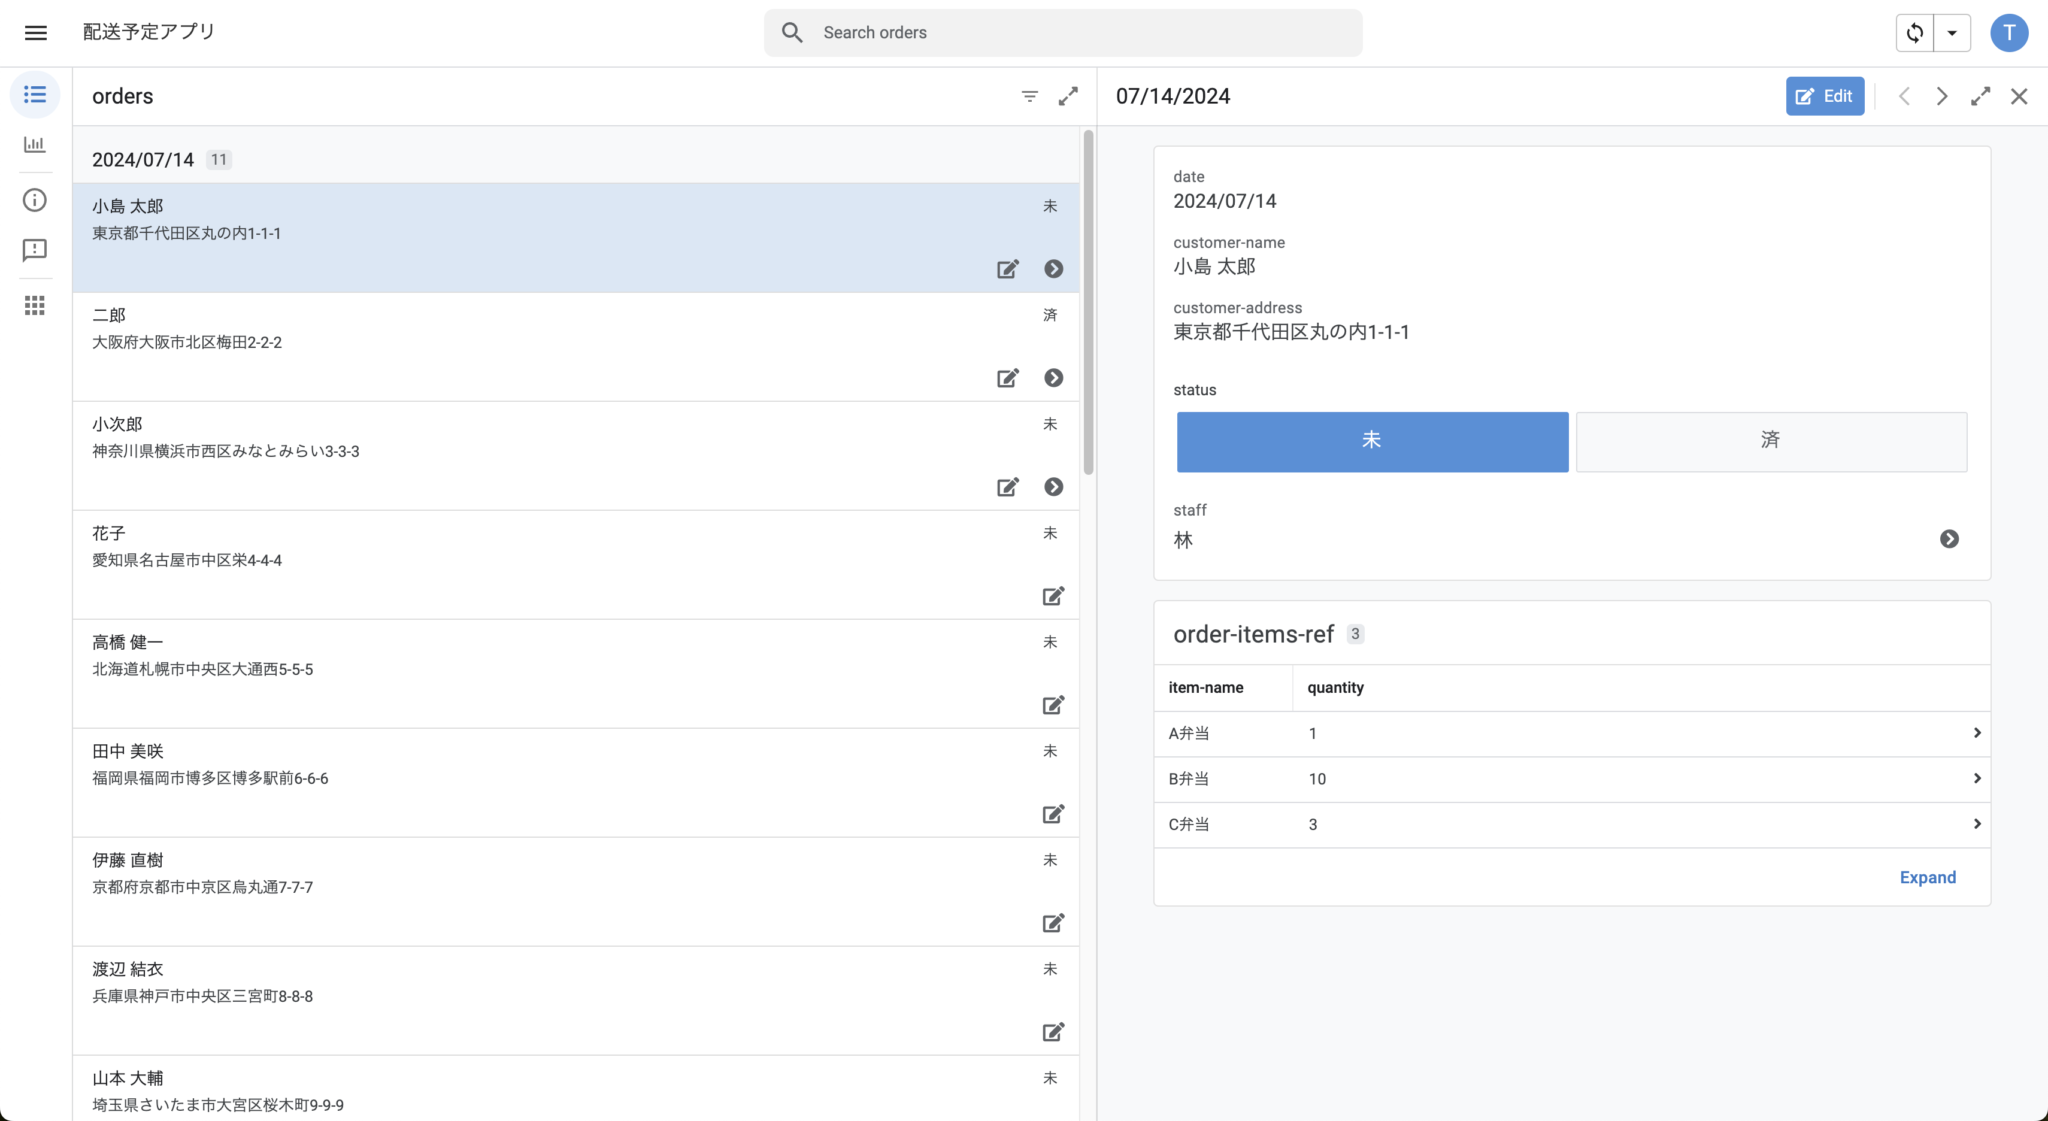
Task: Open the info icon in sidebar
Action: (x=35, y=200)
